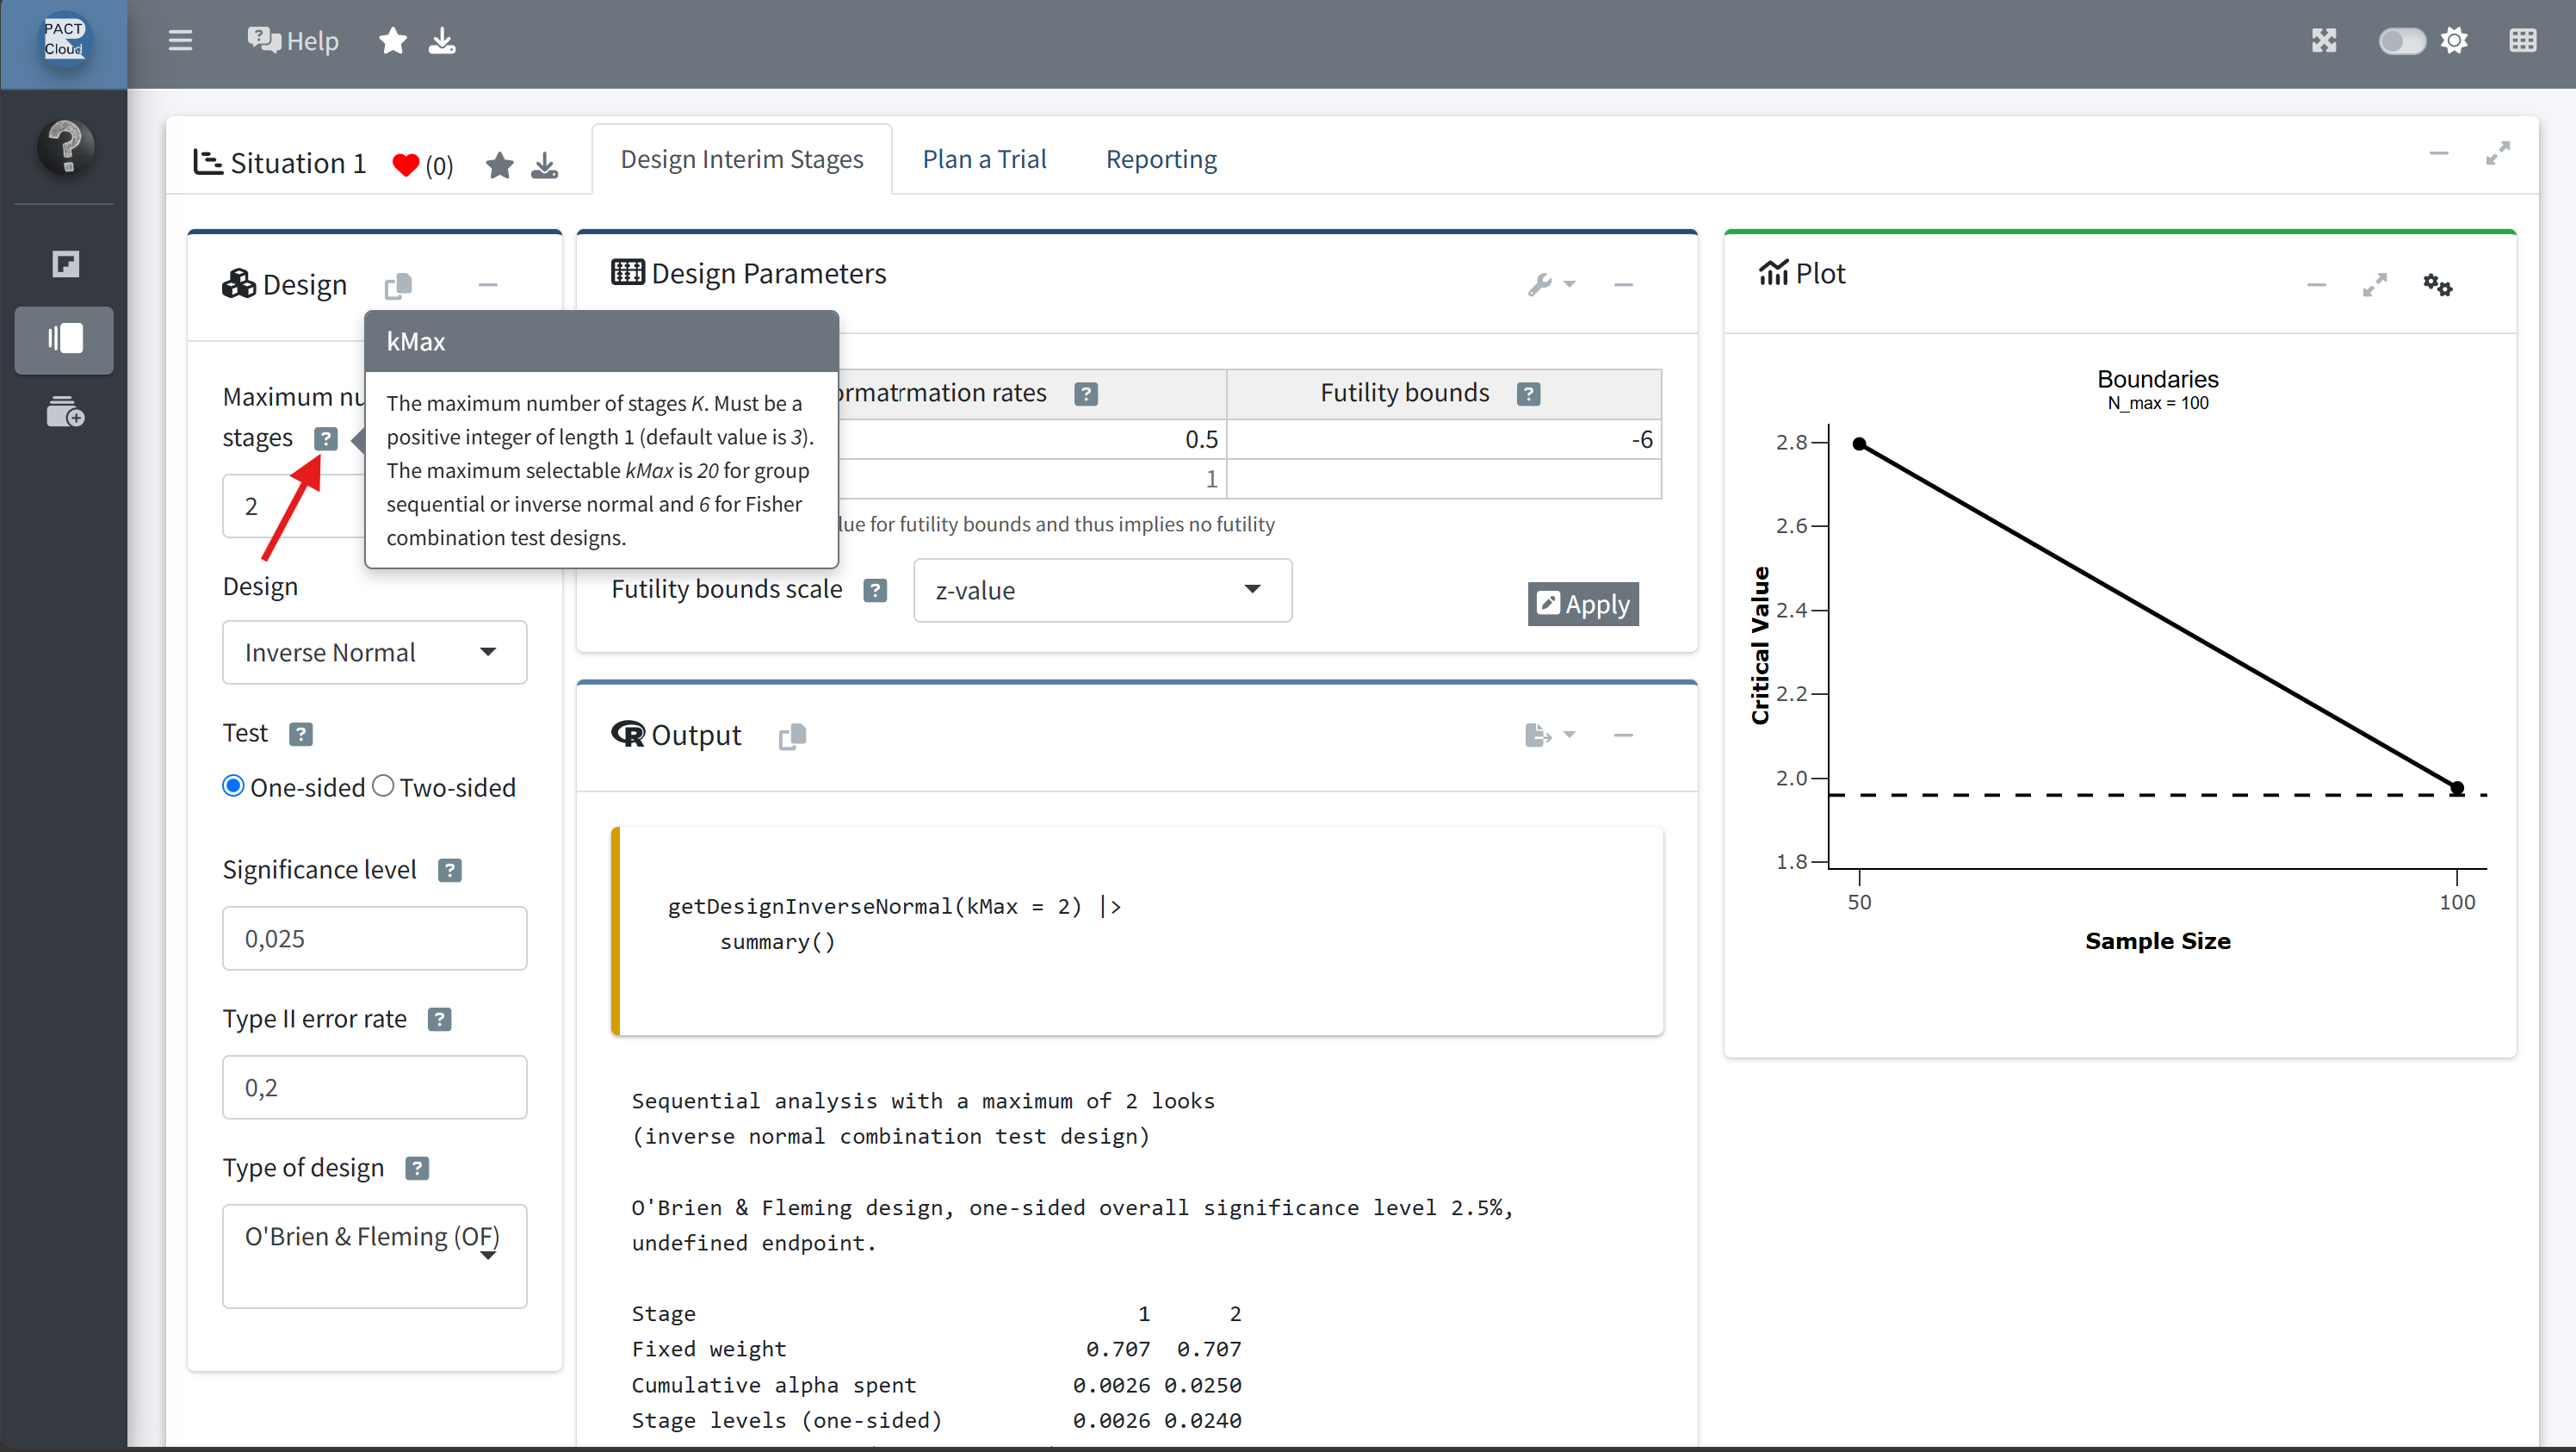
Task: Show help for Futility bounds column
Action: click(1528, 394)
